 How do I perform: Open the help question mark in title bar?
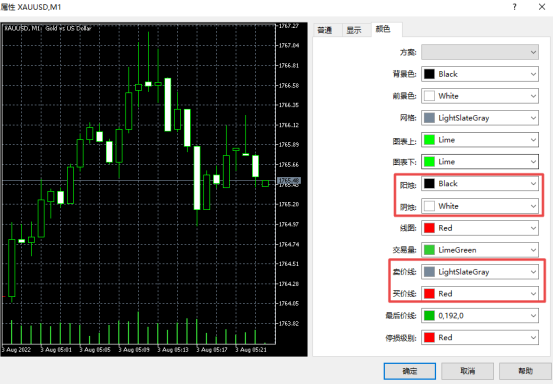pyautogui.click(x=515, y=7)
